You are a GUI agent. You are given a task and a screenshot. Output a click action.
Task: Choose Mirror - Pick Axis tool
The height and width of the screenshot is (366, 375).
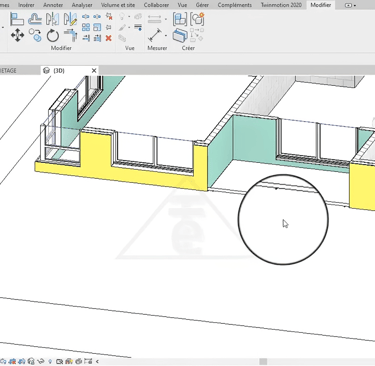coord(52,19)
